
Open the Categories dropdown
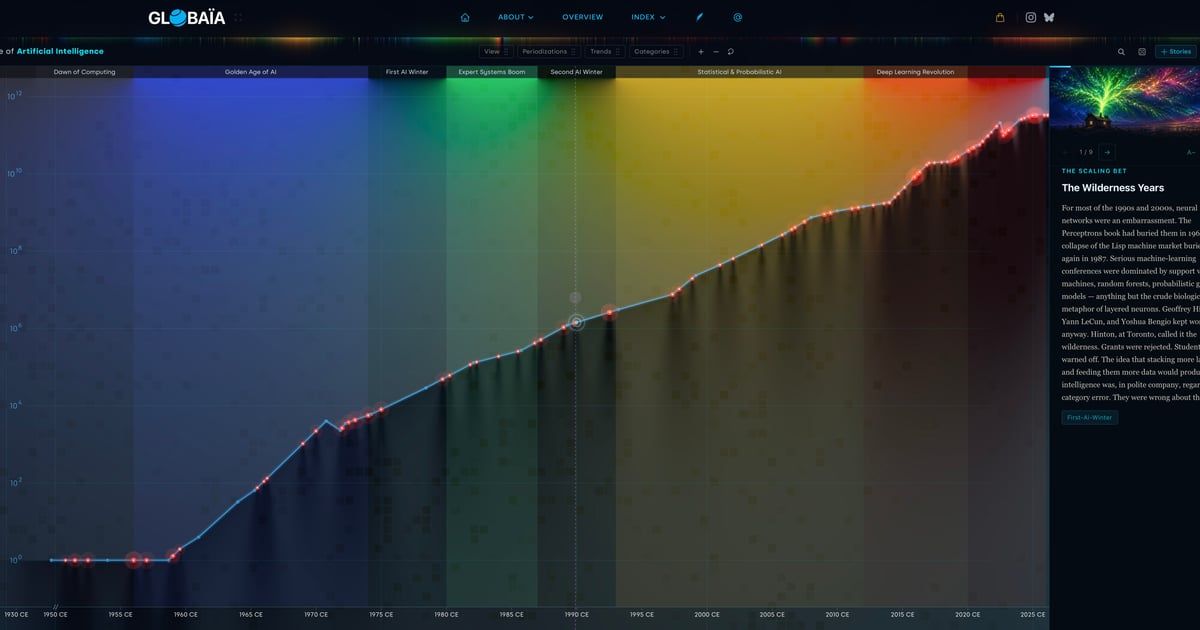click(x=656, y=51)
